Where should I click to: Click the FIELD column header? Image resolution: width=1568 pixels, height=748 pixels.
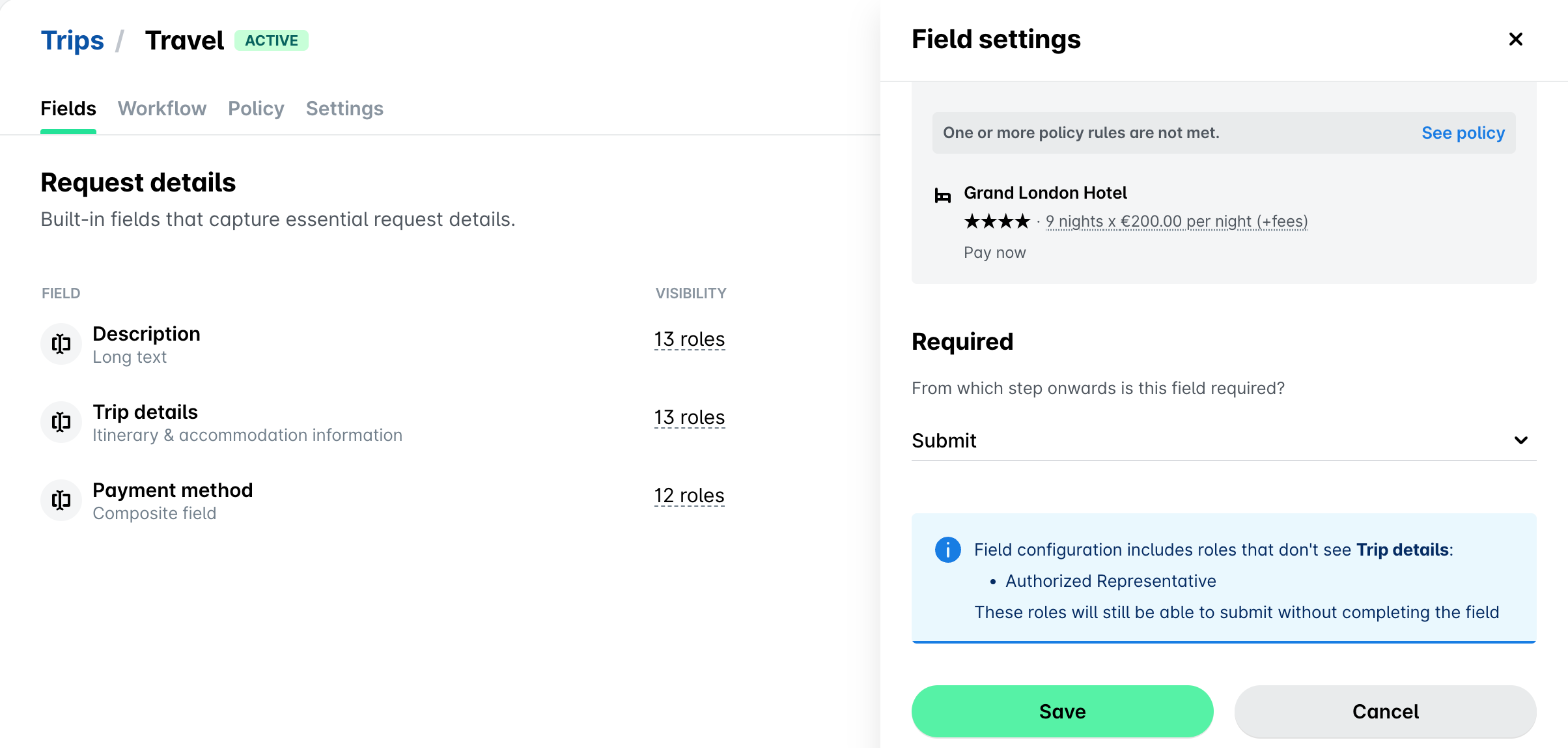61,293
